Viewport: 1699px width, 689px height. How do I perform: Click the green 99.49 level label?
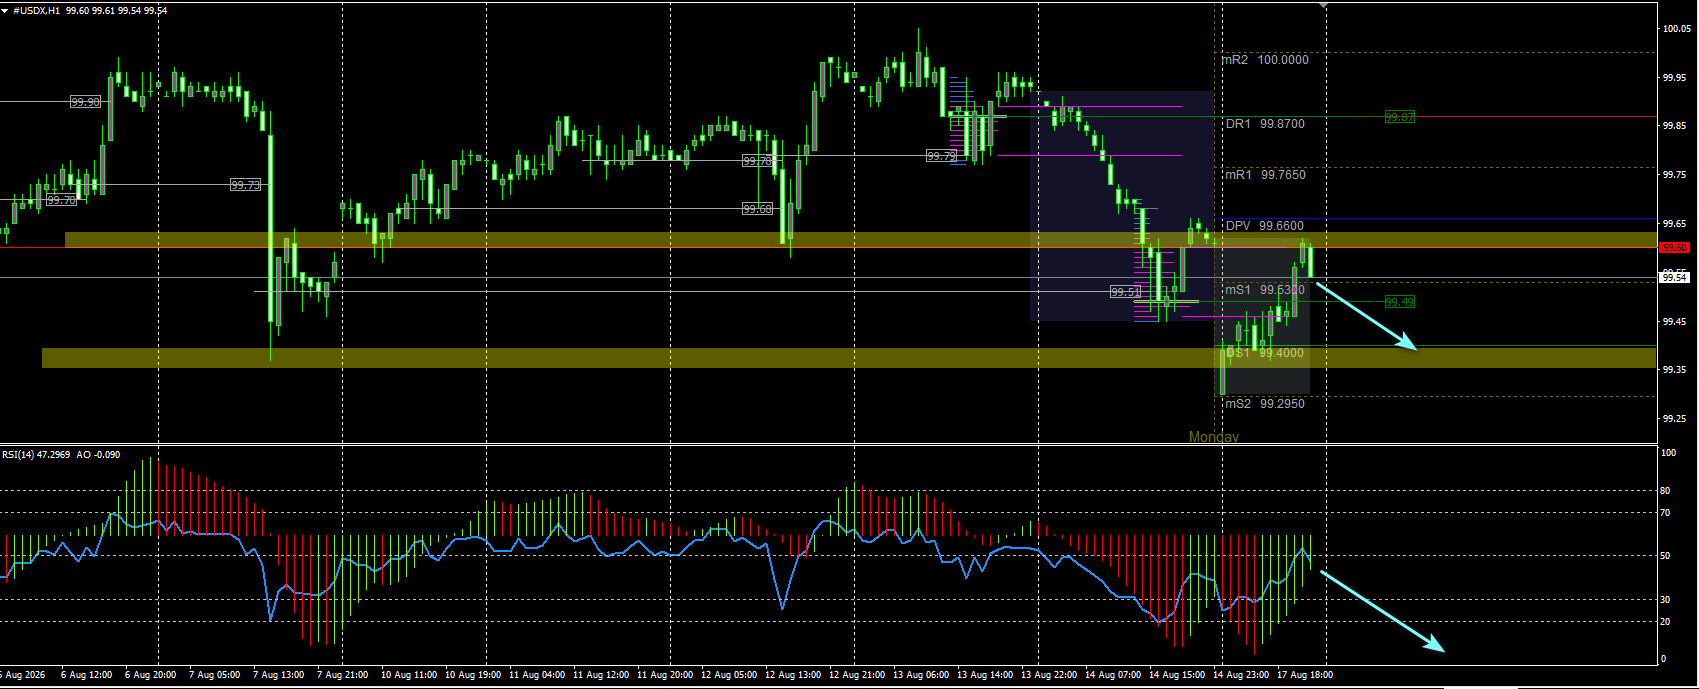click(1399, 302)
